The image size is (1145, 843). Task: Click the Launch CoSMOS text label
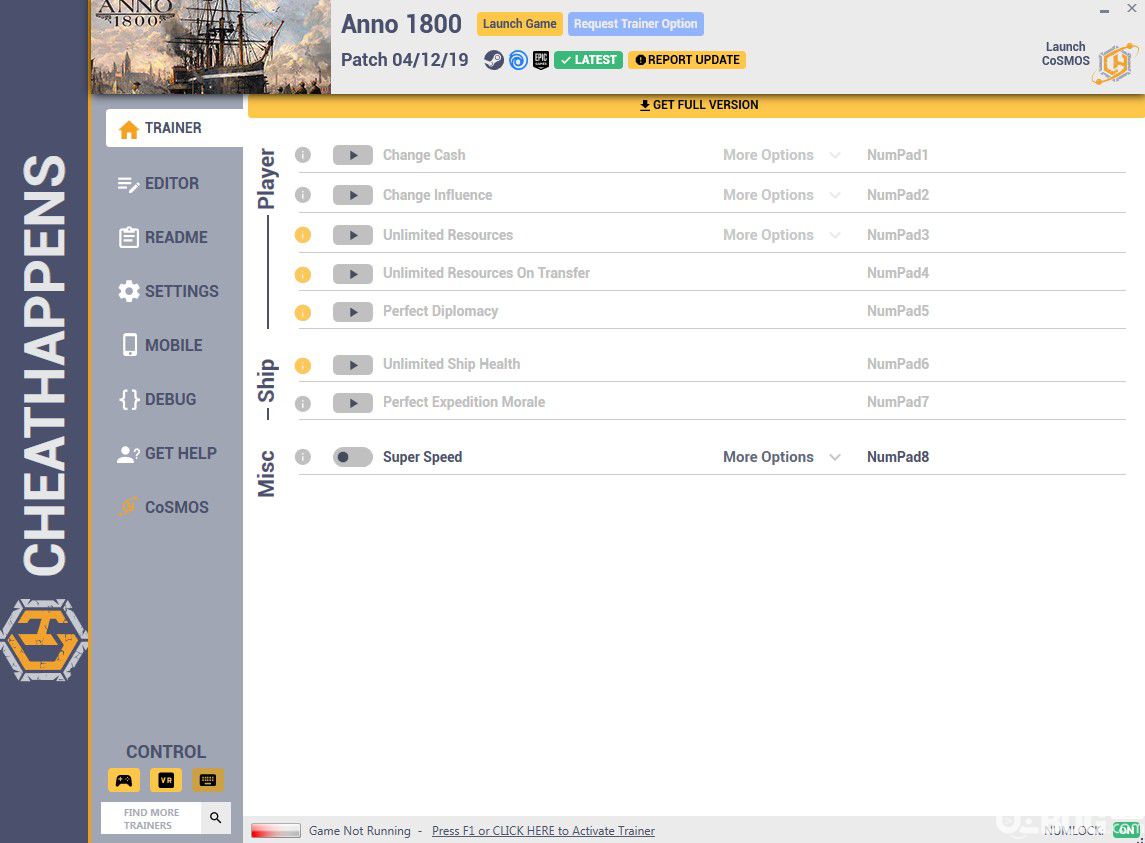[x=1065, y=53]
